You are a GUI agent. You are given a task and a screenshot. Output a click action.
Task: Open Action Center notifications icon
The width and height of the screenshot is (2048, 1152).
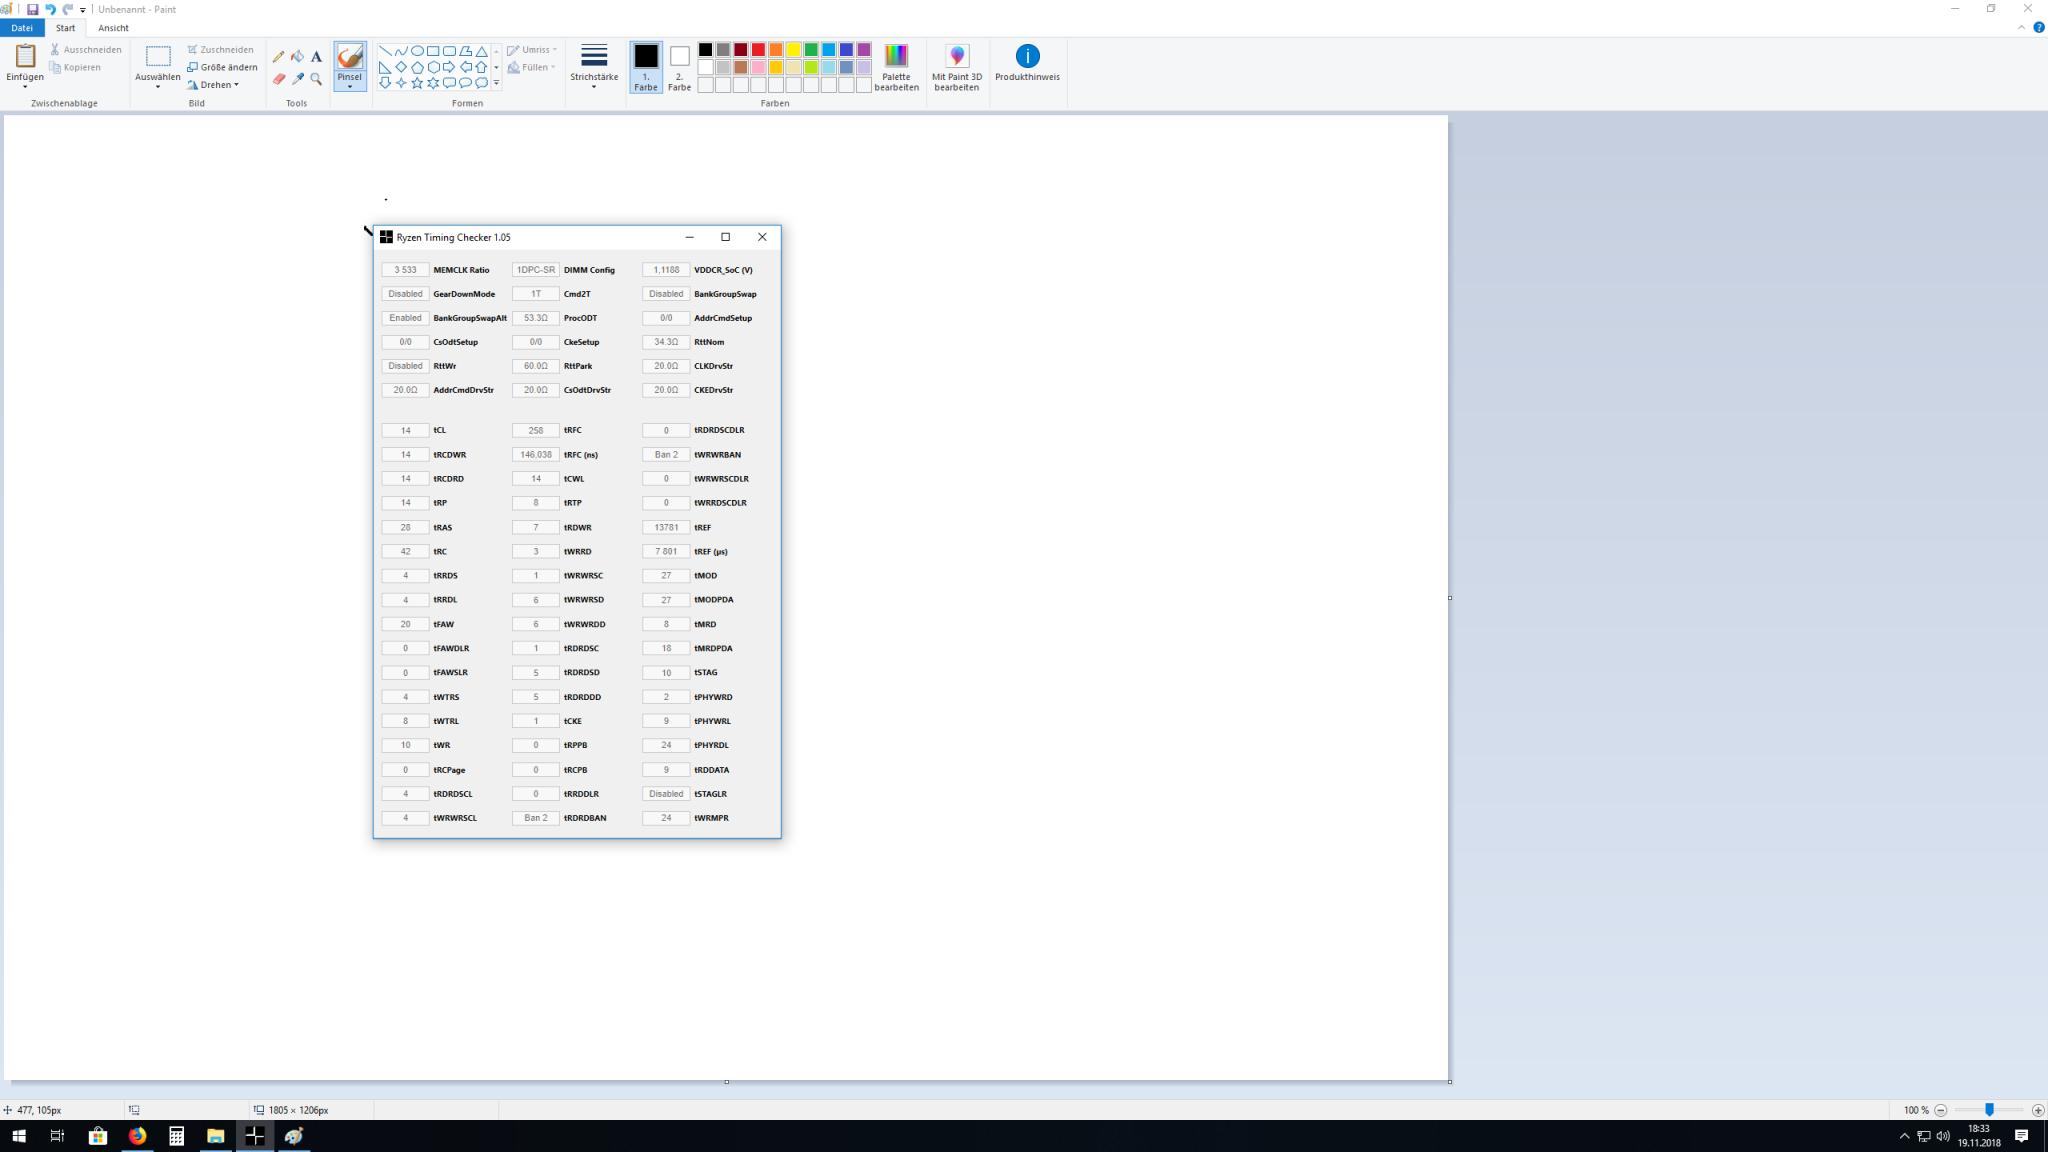2021,1136
